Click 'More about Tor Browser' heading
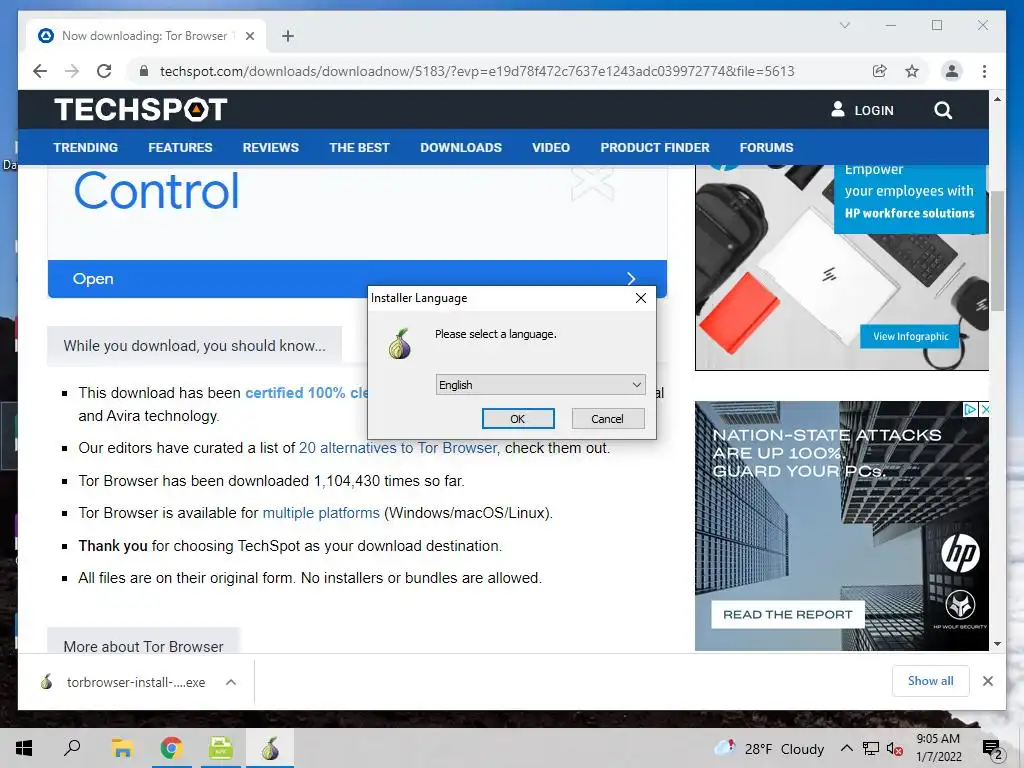 [x=144, y=647]
